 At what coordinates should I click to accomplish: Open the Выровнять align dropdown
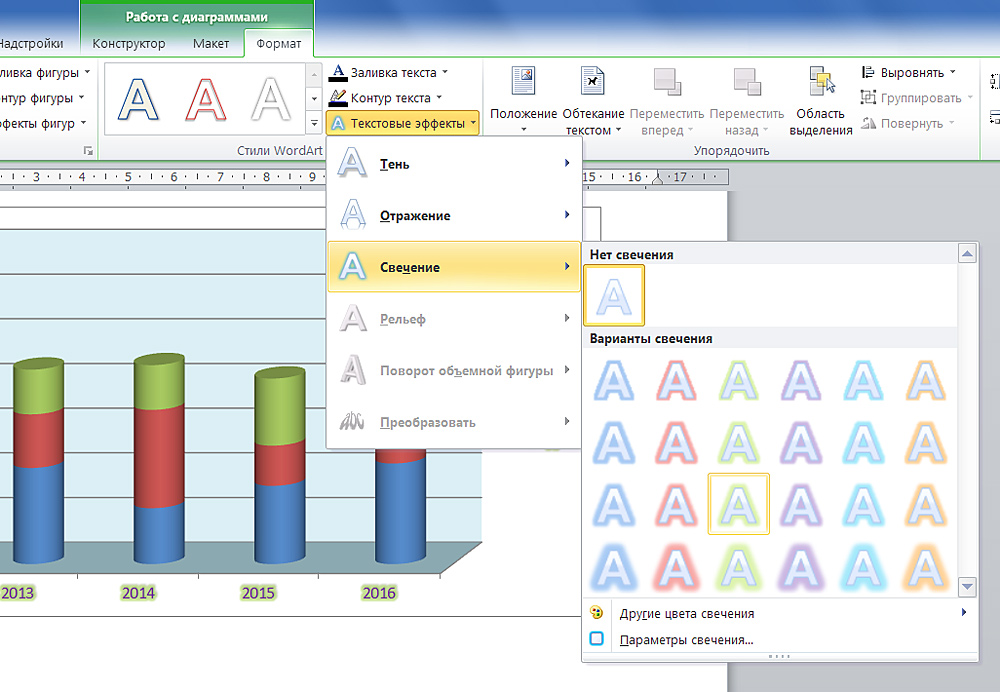908,73
